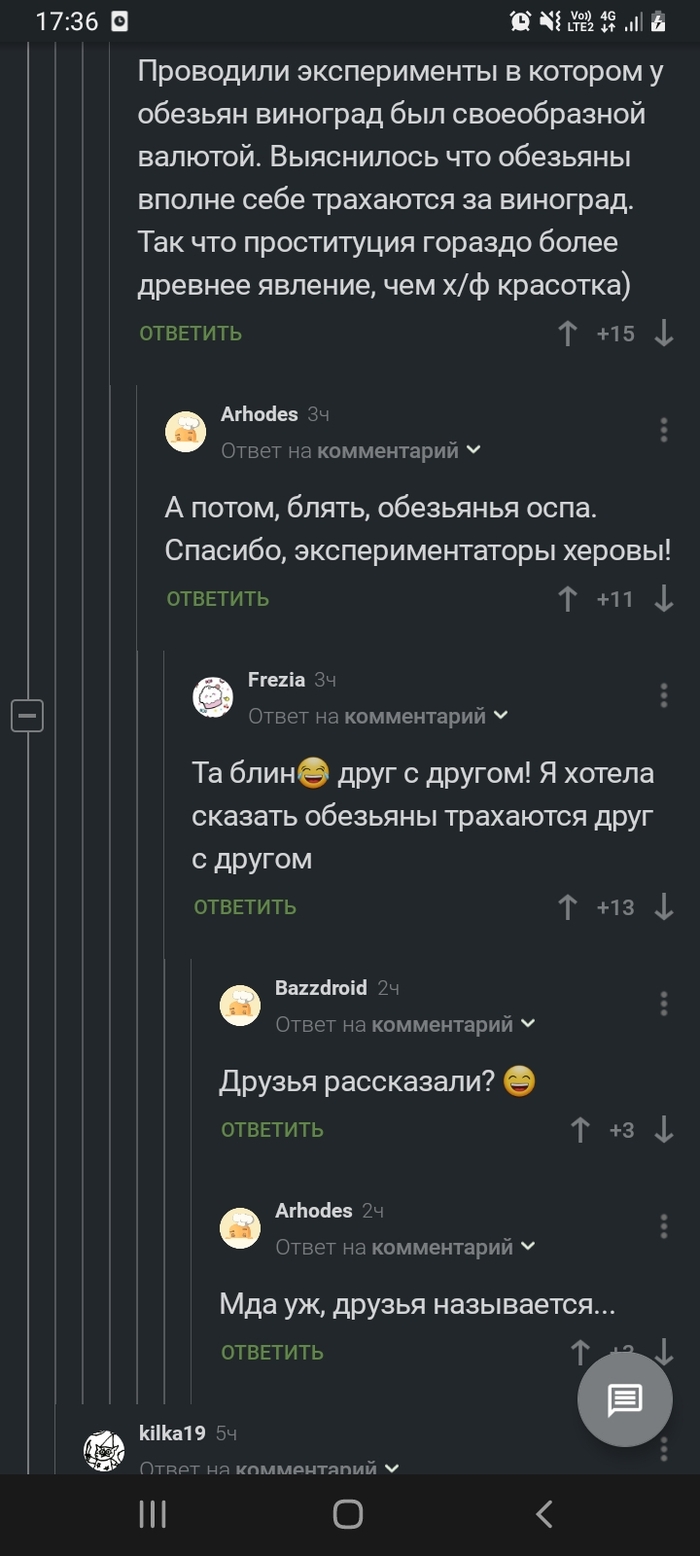Tap the floating comment bubble button
The image size is (700, 1556).
coord(624,1399)
